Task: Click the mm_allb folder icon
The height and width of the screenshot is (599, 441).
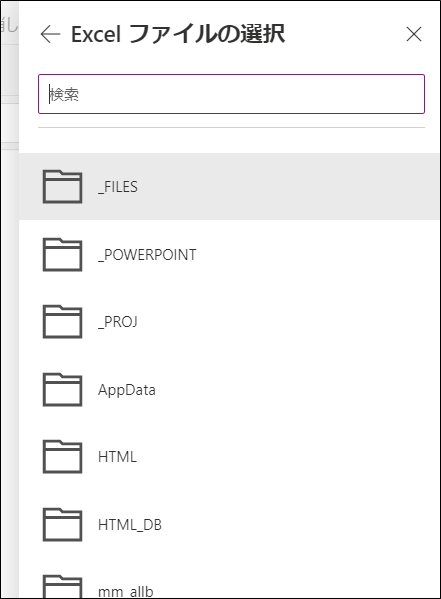Action: coord(62,586)
